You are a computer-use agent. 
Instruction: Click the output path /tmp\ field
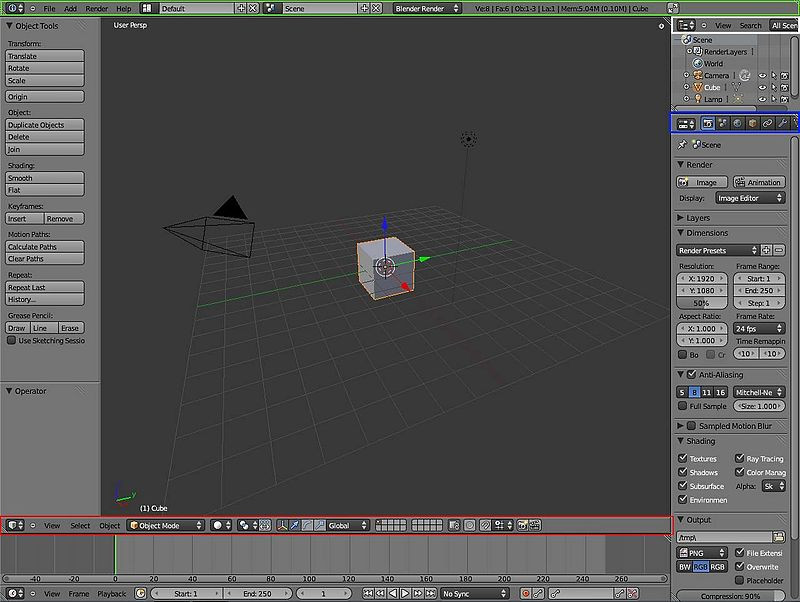723,537
